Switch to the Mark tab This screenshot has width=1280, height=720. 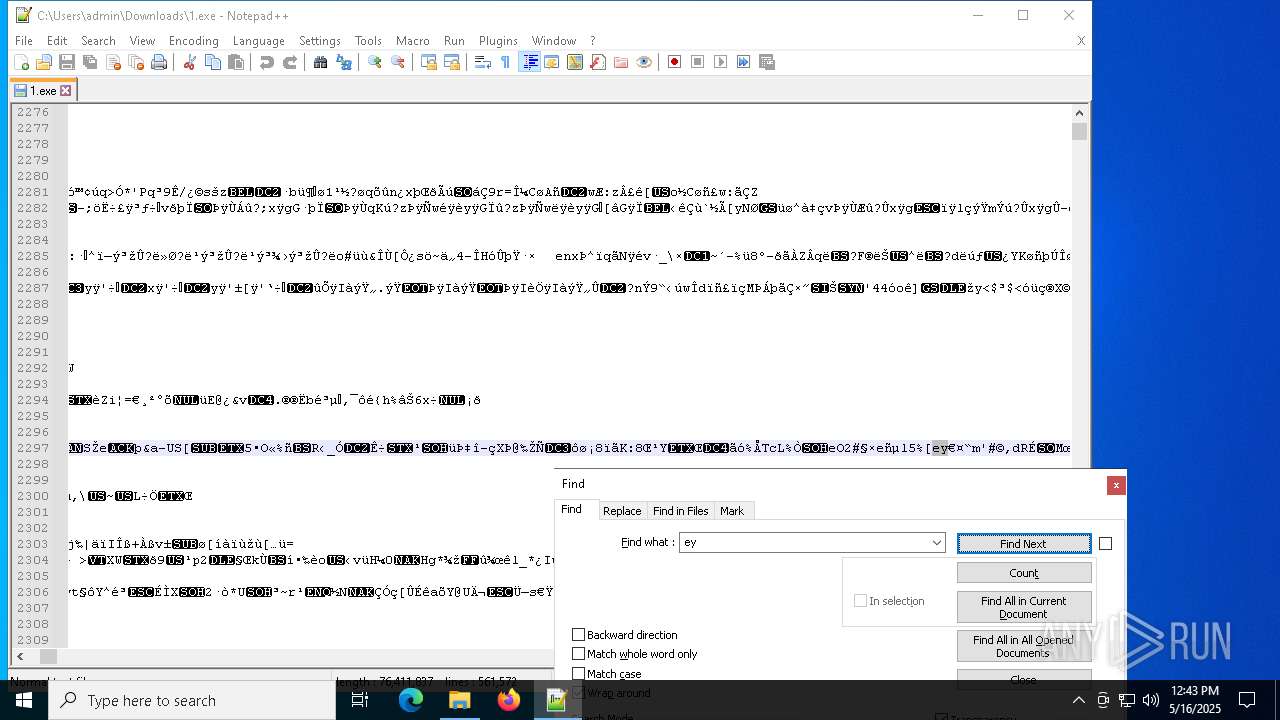732,511
